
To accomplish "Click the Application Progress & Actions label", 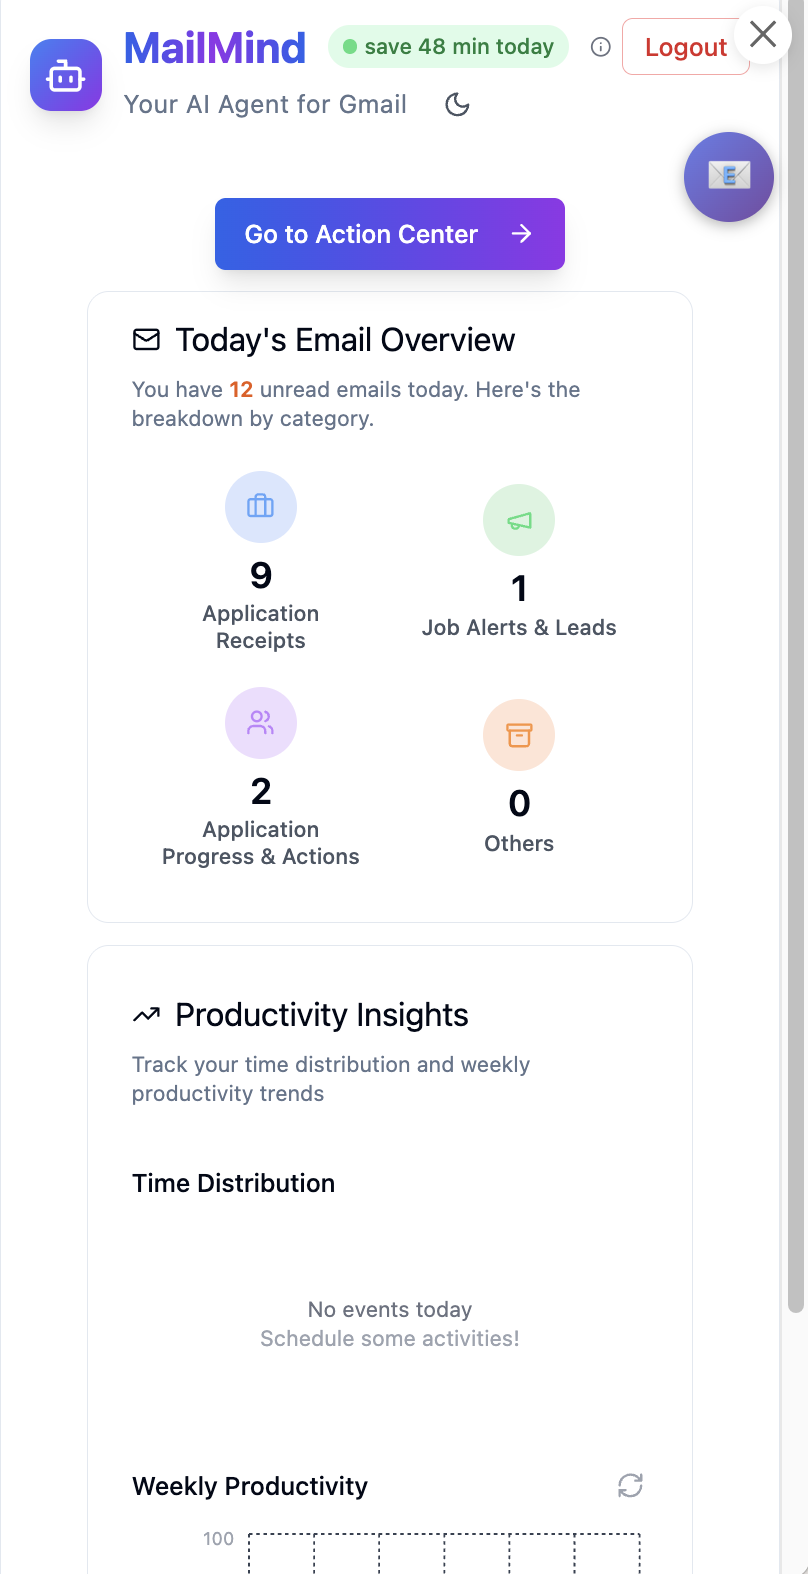I will click(261, 843).
